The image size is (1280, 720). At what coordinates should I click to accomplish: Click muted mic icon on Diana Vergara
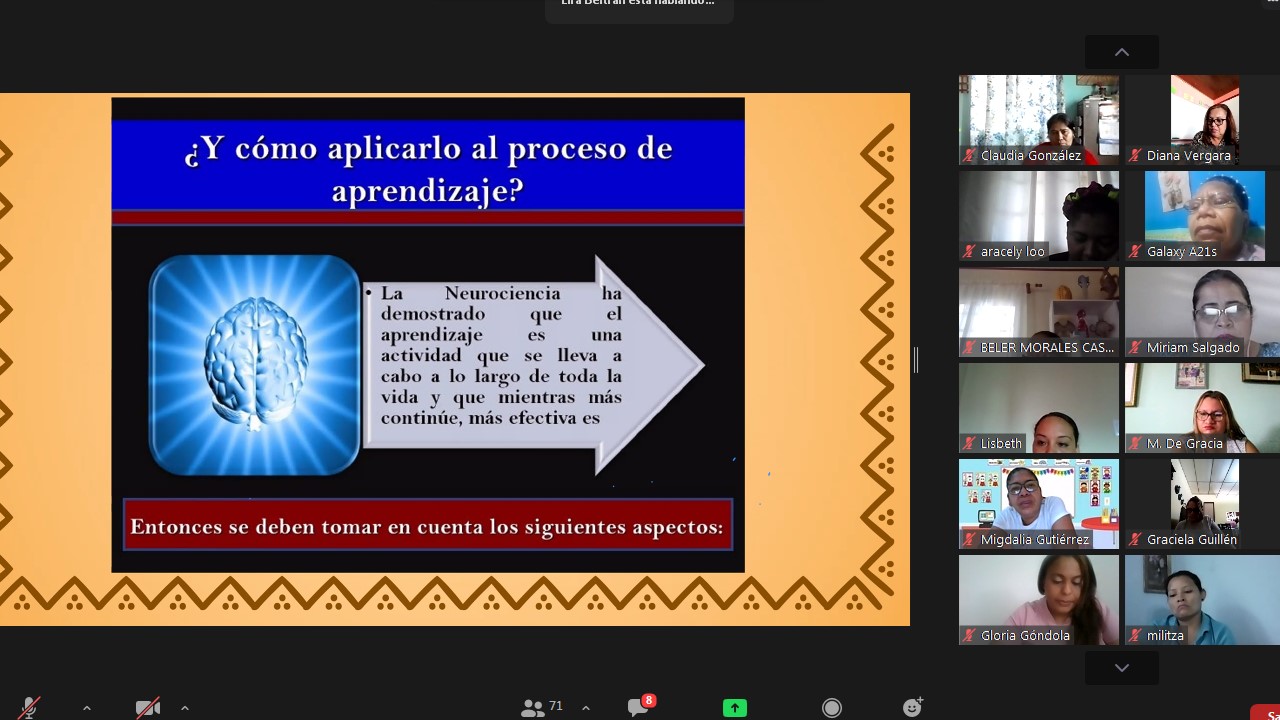(1135, 156)
